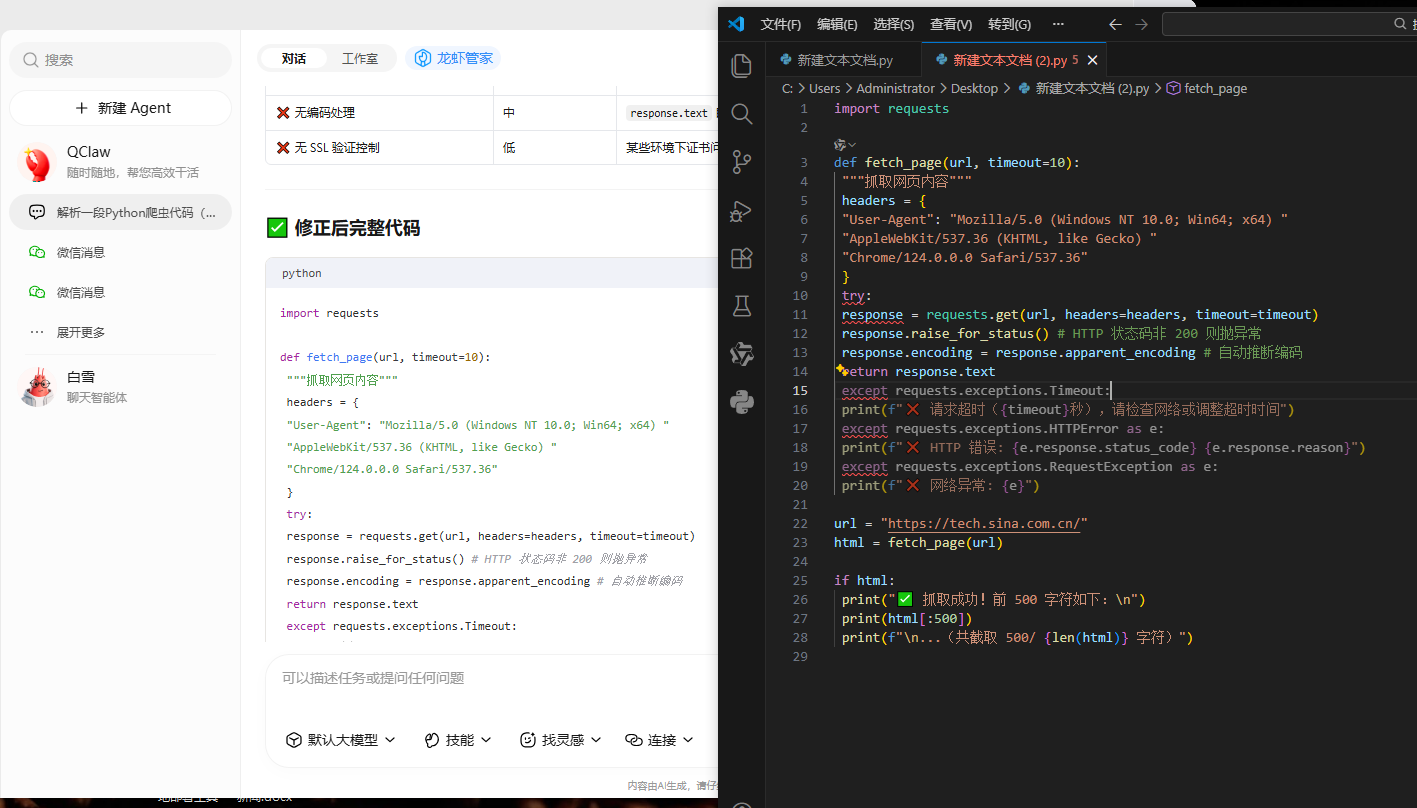Go back with the left arrow in VS Code
The height and width of the screenshot is (808, 1417).
click(x=1115, y=24)
